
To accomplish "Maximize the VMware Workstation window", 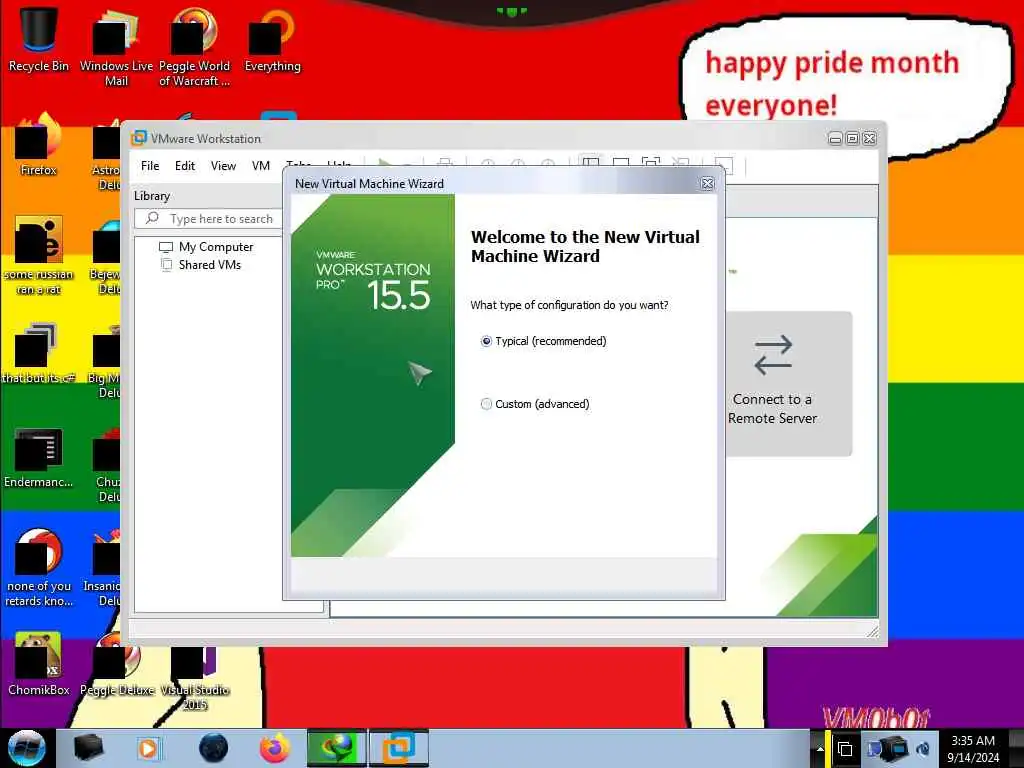I will [x=852, y=138].
